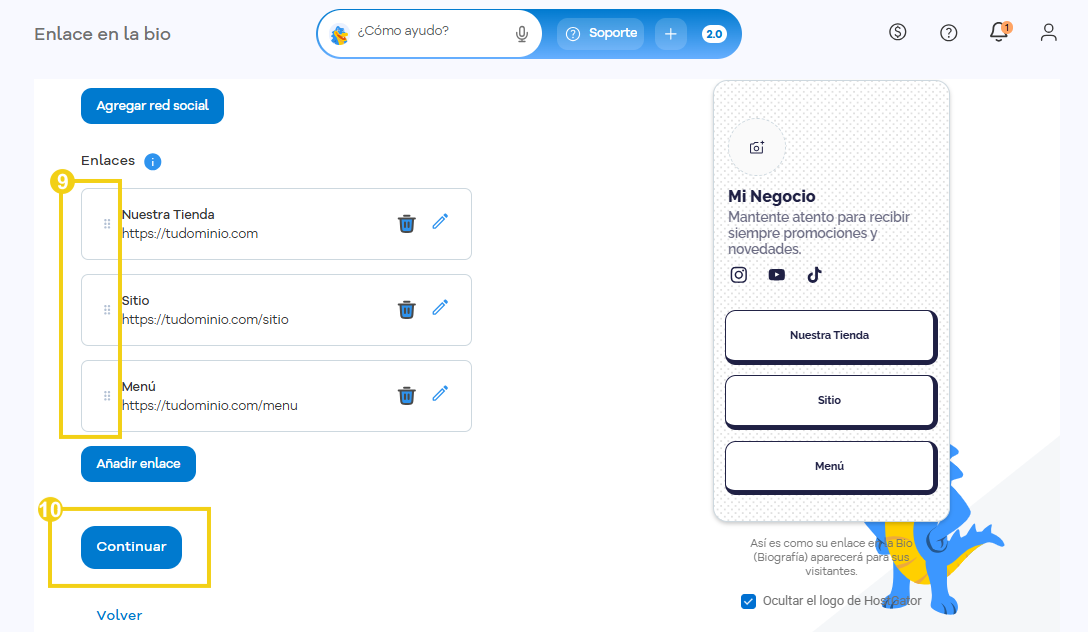Edit the Menú link
Screen dimensions: 1088x632
coord(440,394)
